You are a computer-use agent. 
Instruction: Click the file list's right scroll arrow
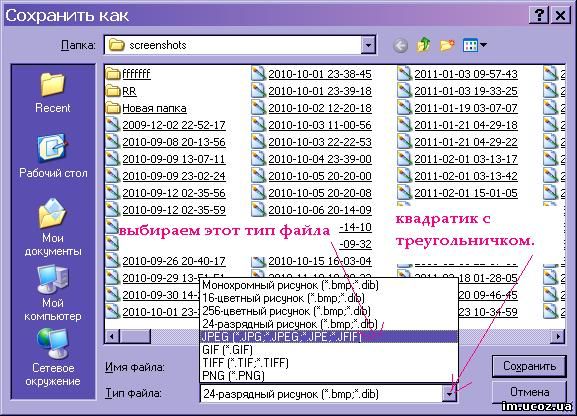coord(558,336)
